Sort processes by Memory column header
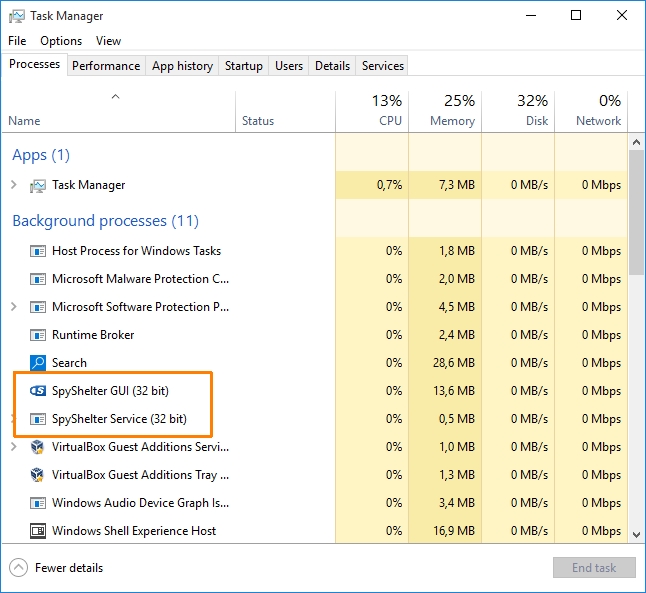The height and width of the screenshot is (593, 646). pyautogui.click(x=445, y=110)
